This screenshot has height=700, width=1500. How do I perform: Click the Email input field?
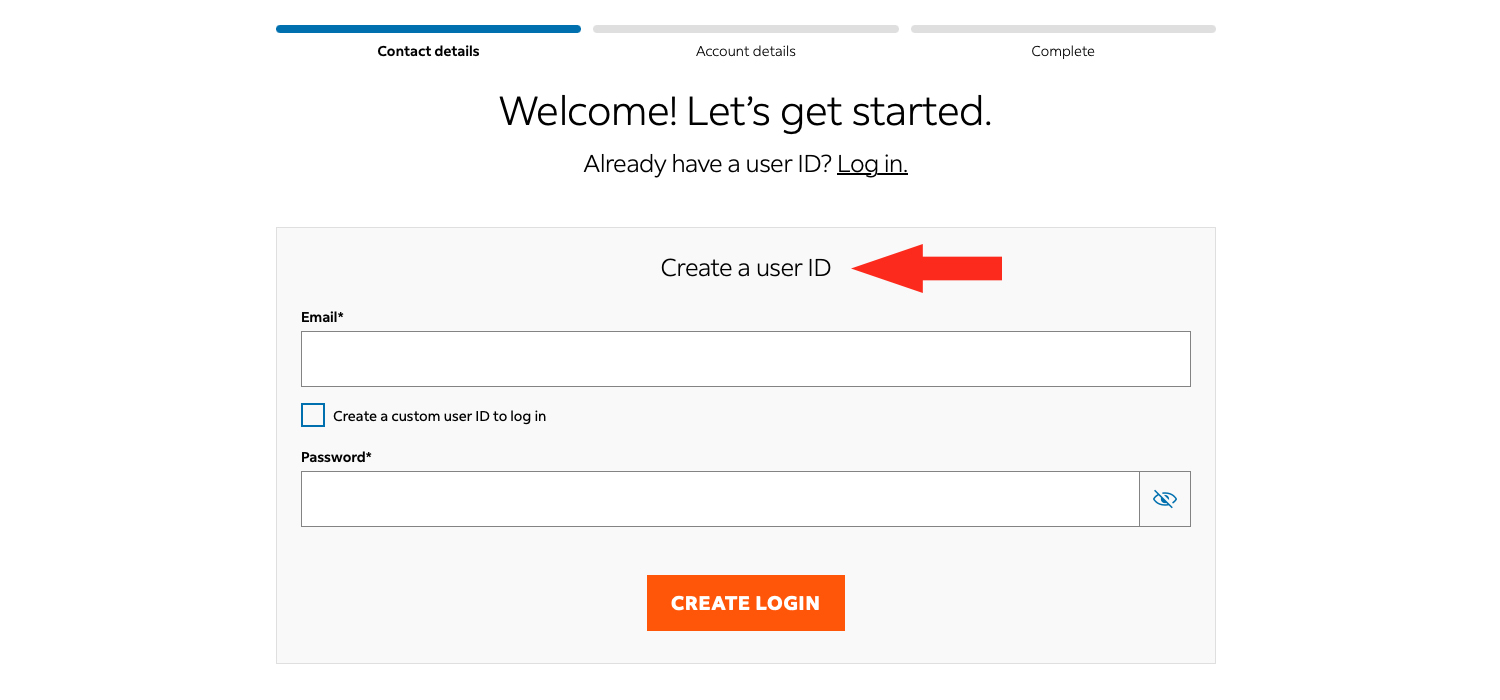click(745, 359)
